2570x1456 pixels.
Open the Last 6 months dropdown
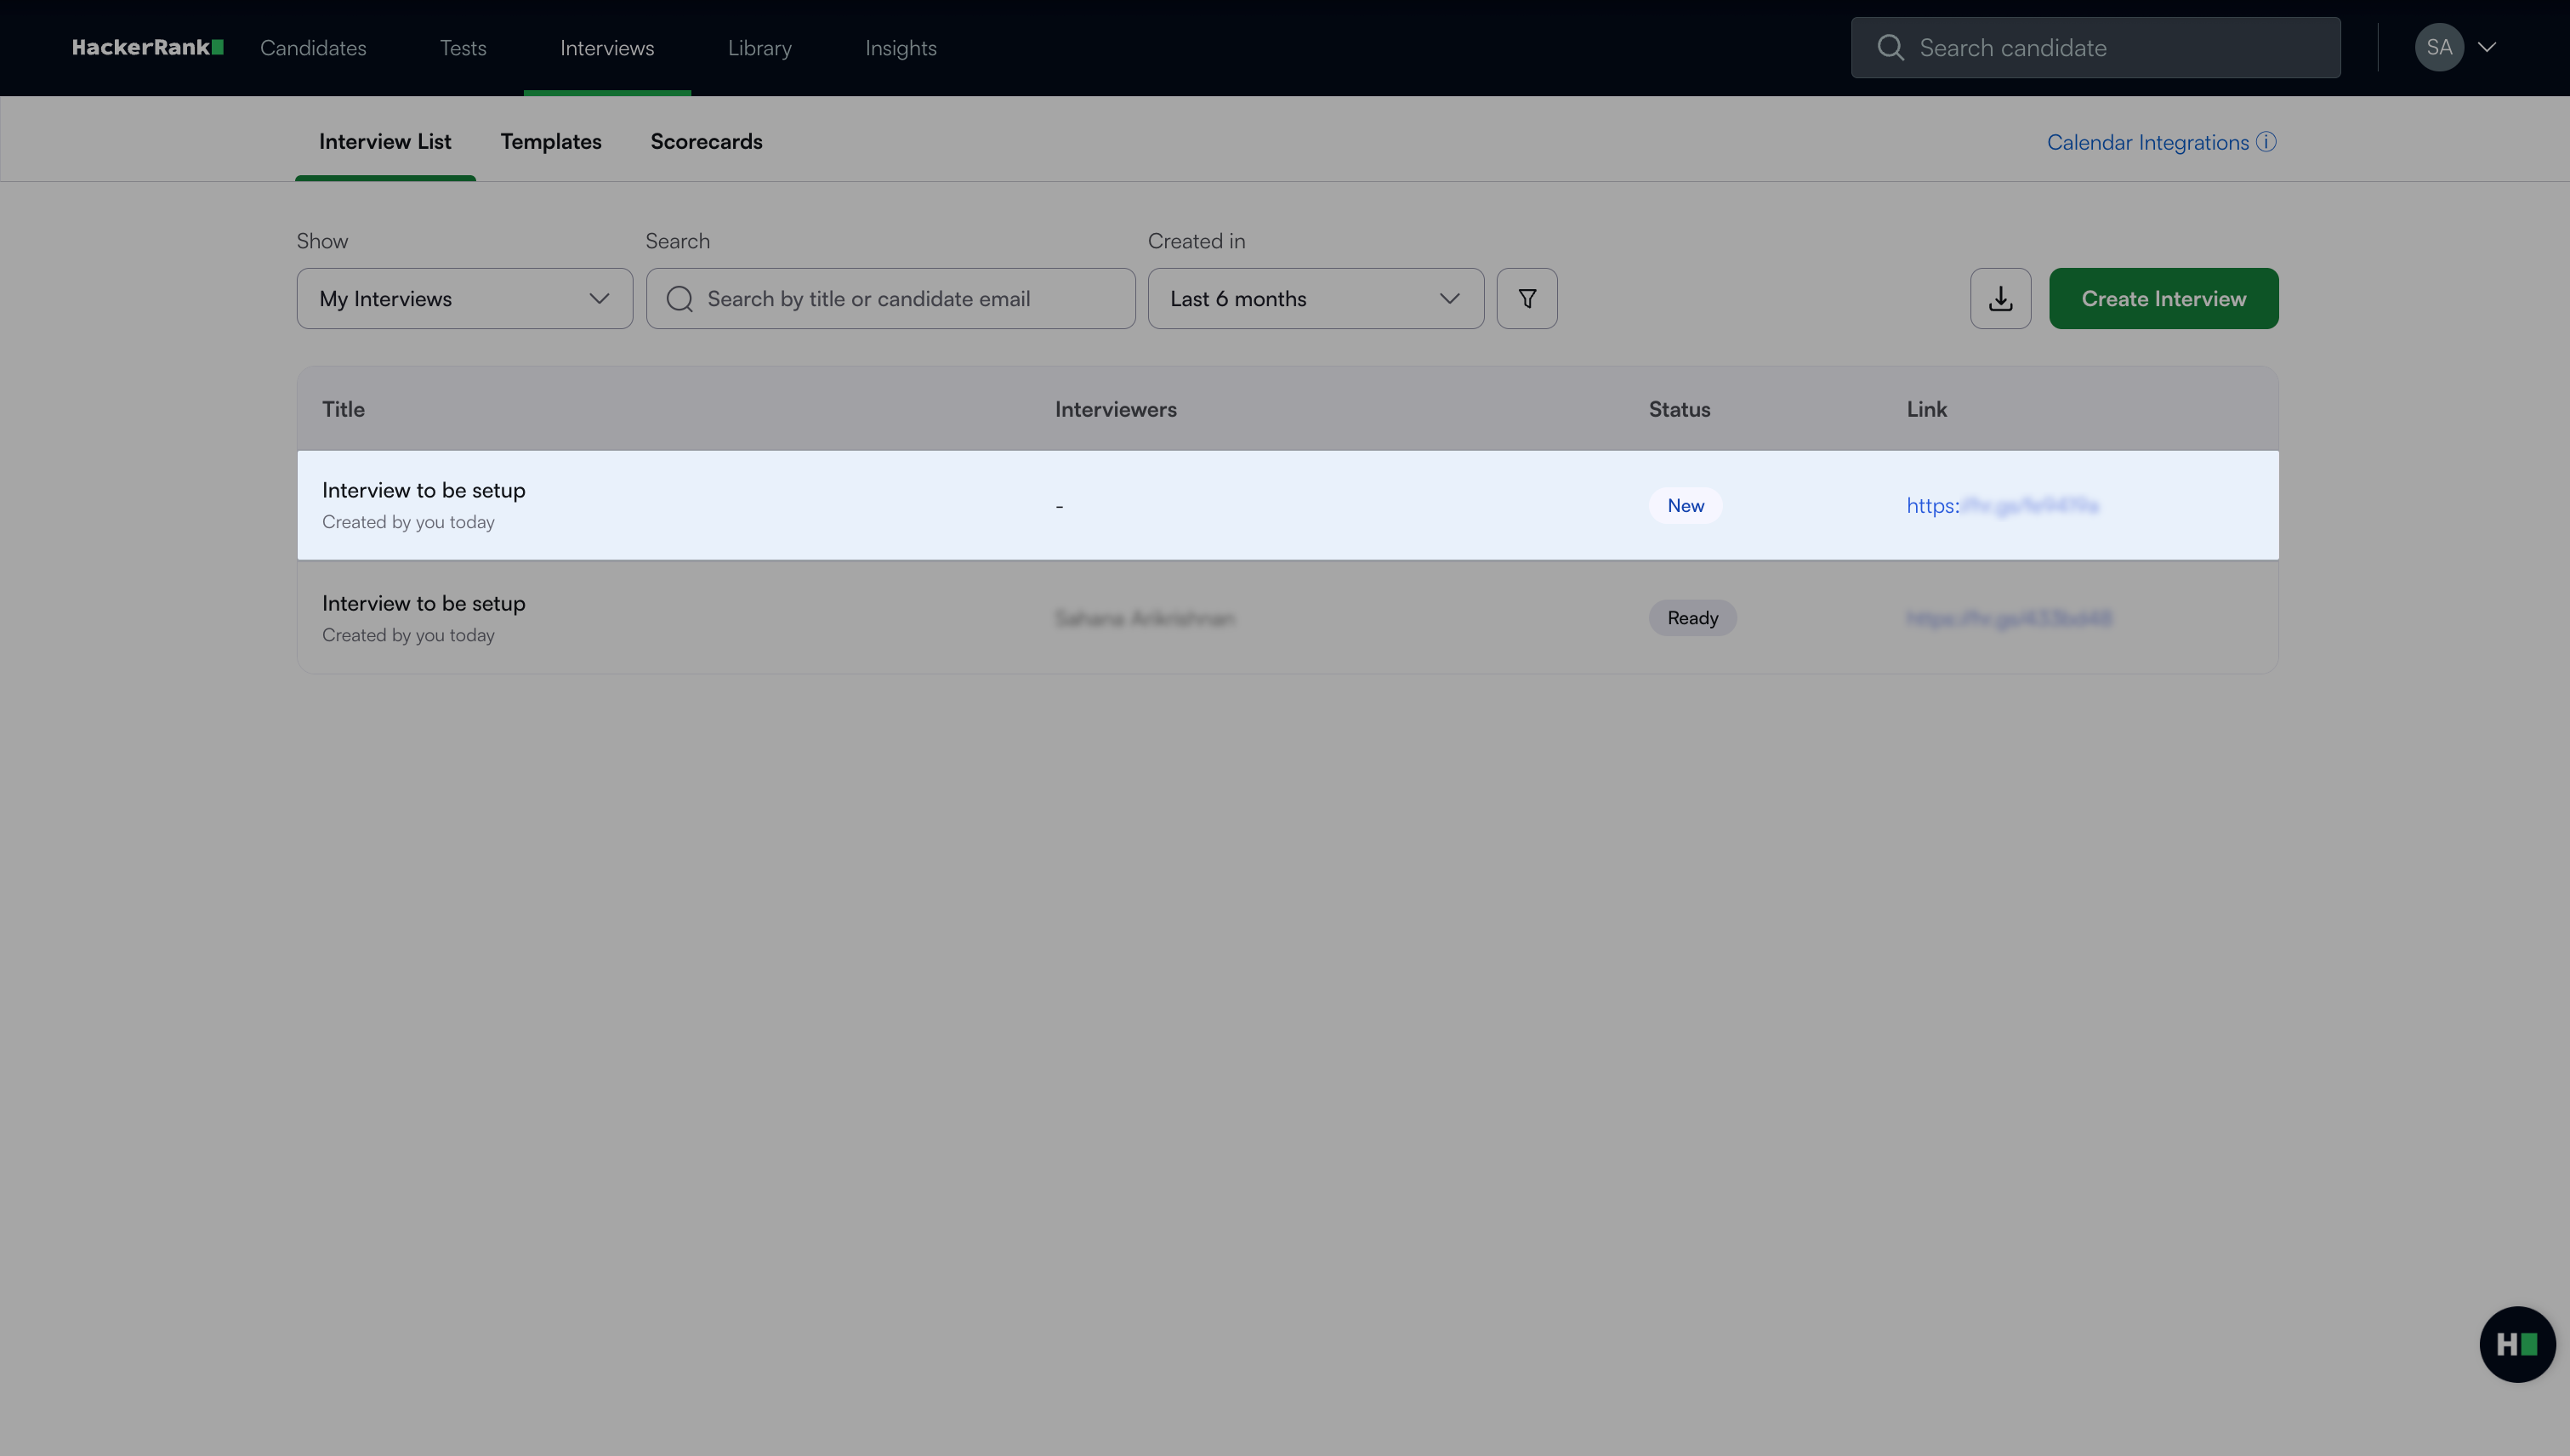pos(1315,298)
